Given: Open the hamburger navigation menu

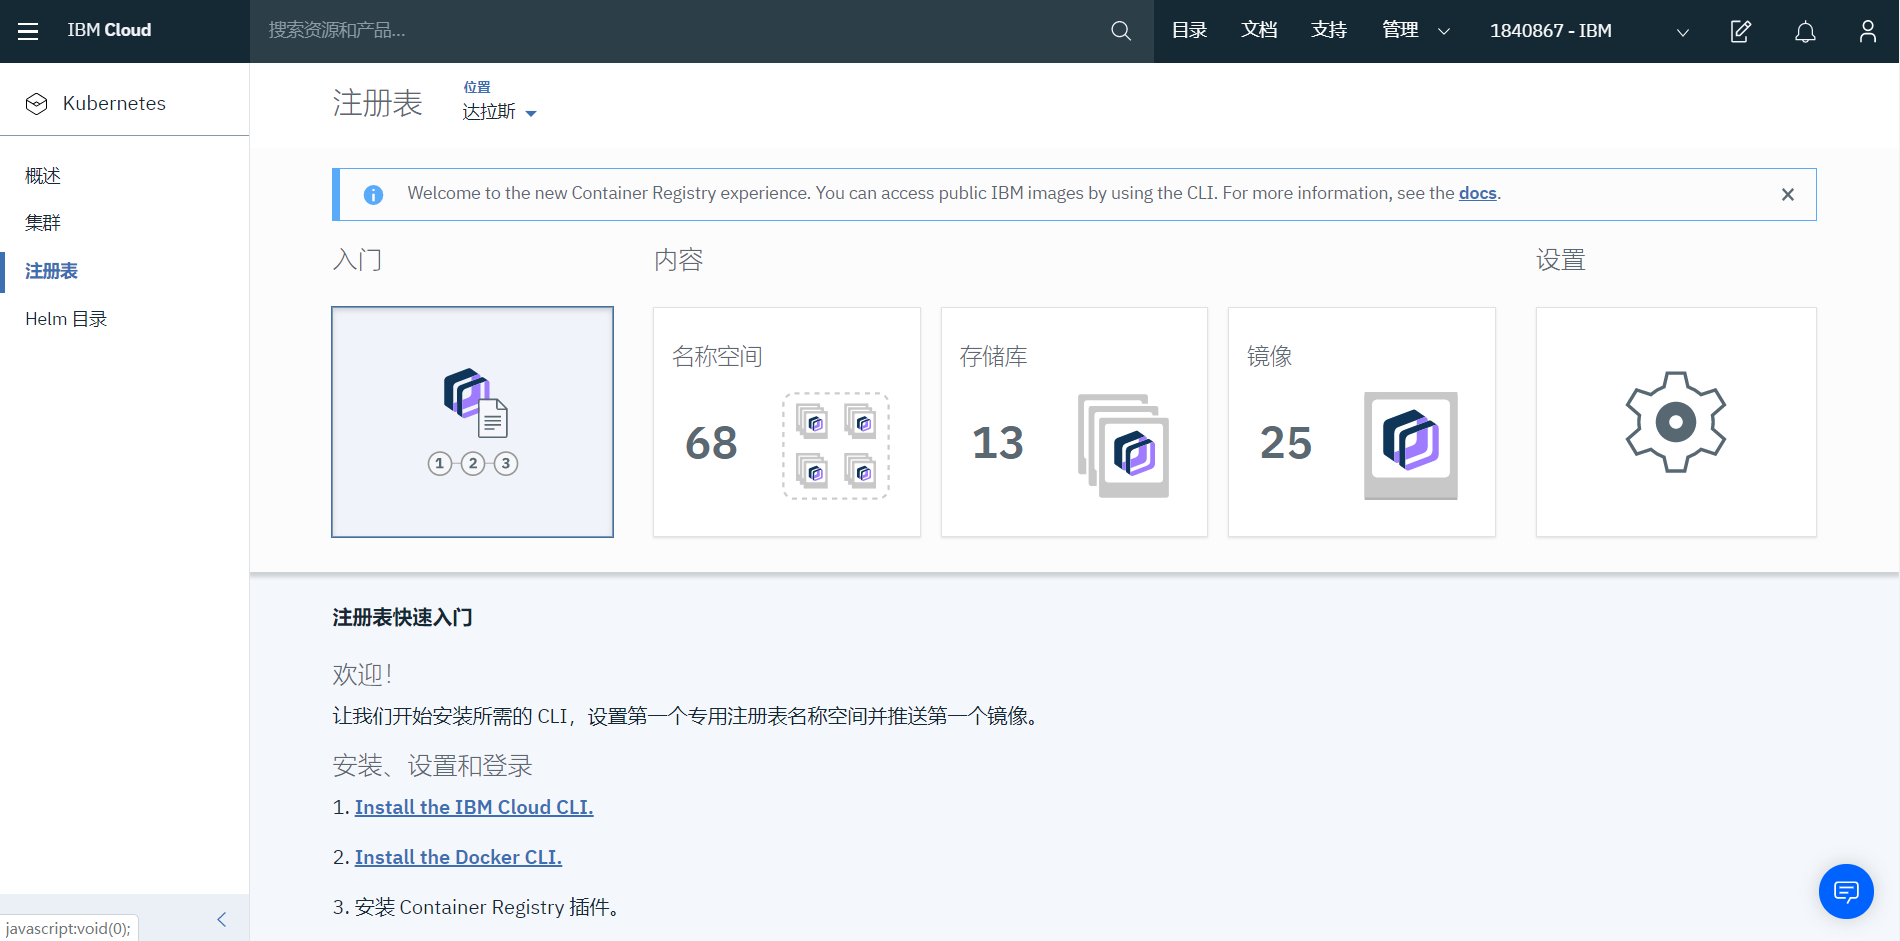Looking at the screenshot, I should tap(28, 31).
